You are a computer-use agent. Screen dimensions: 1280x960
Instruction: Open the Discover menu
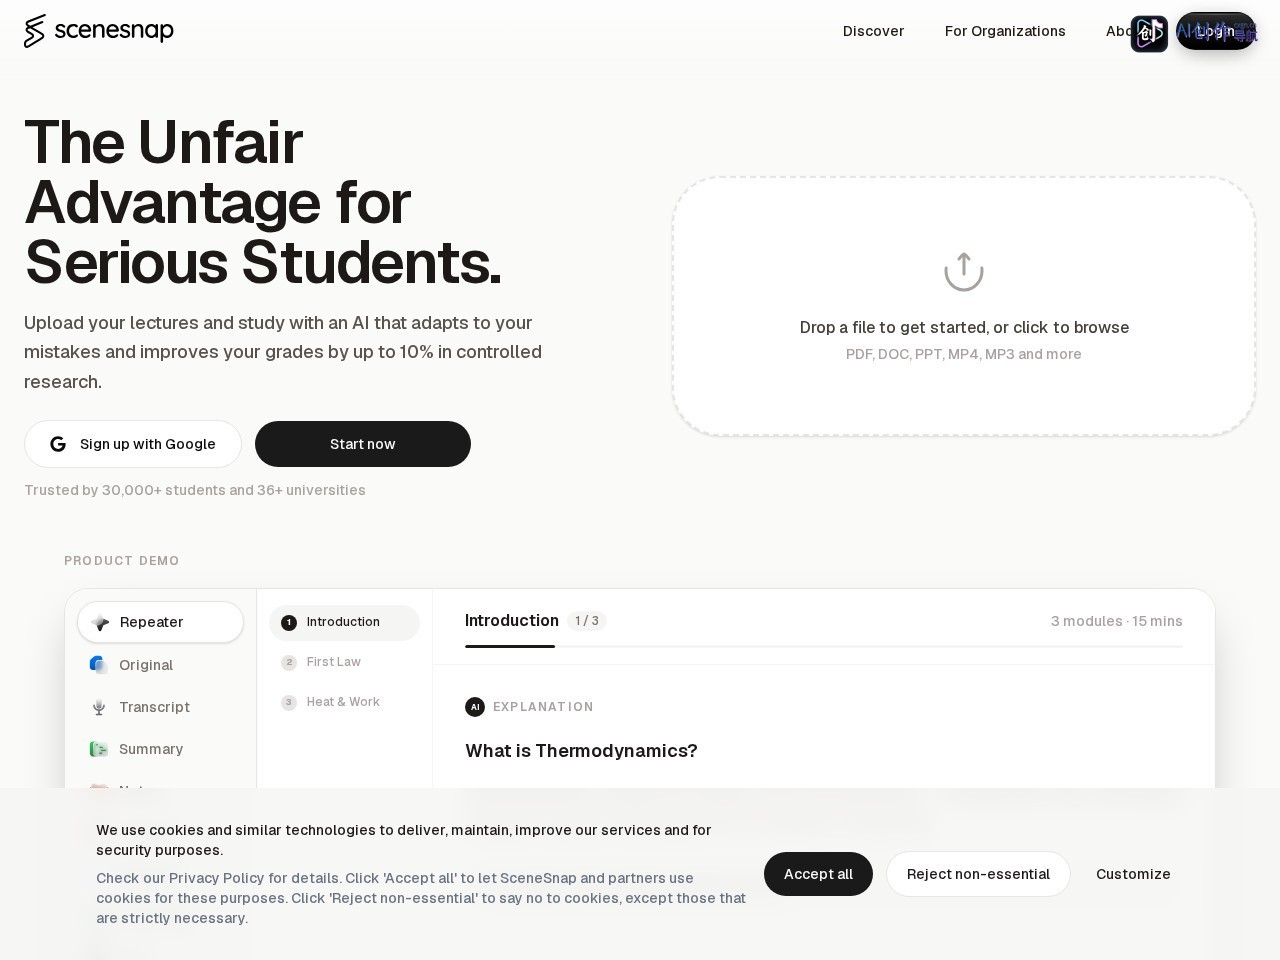click(x=873, y=31)
